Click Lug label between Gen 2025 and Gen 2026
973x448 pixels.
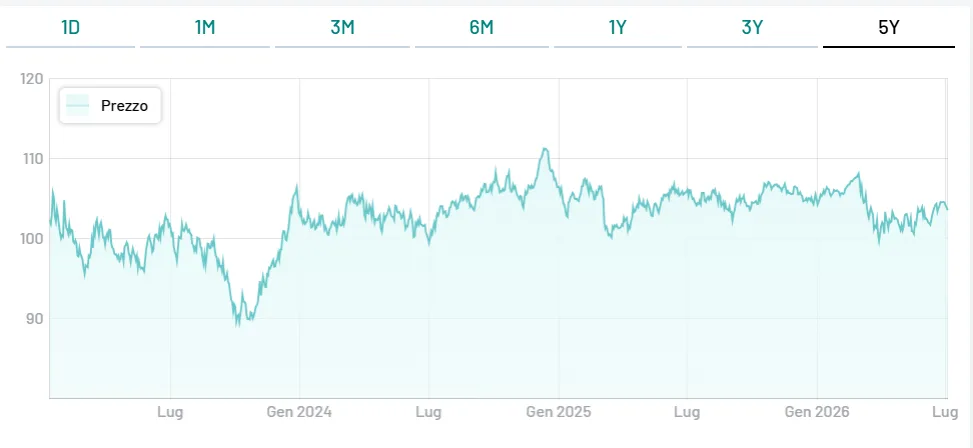point(687,412)
